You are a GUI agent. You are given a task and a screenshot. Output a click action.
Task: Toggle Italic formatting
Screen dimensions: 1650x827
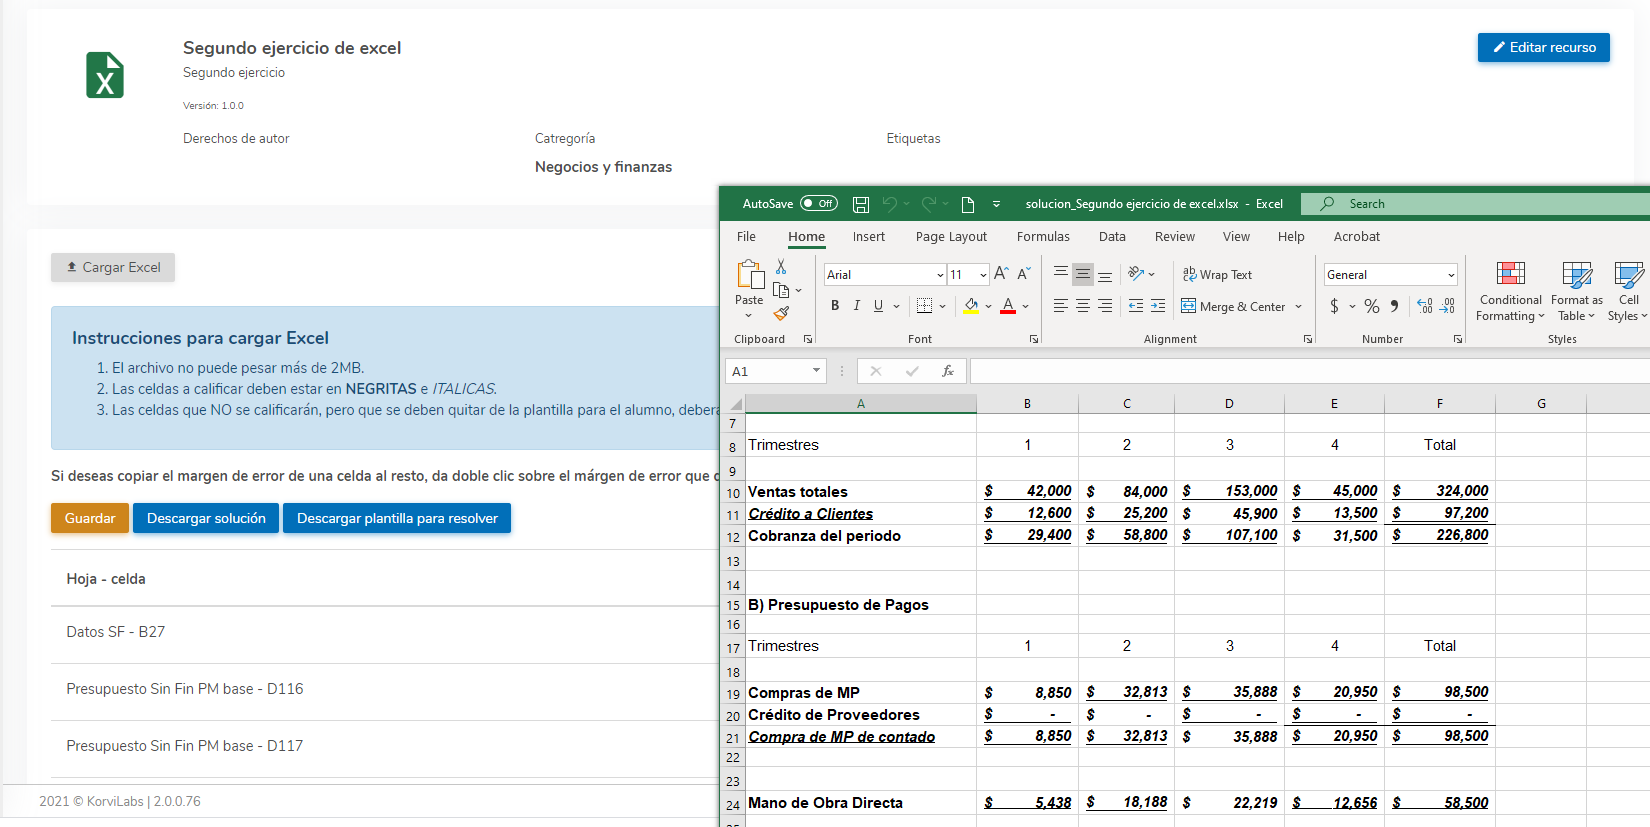pos(856,306)
